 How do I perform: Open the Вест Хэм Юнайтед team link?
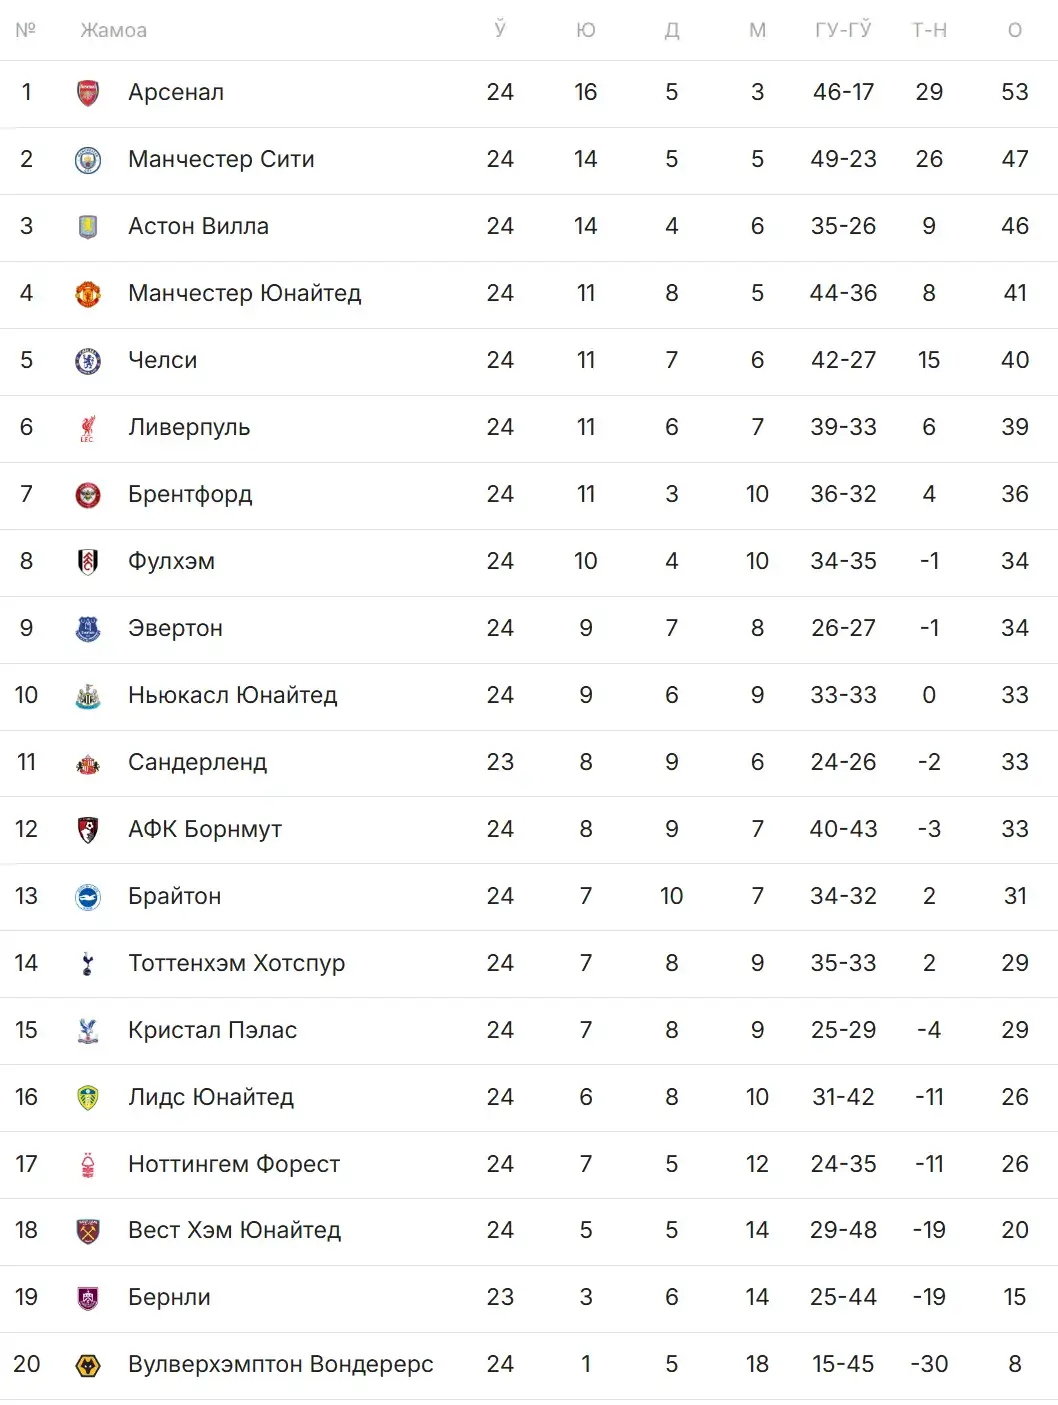click(234, 1231)
